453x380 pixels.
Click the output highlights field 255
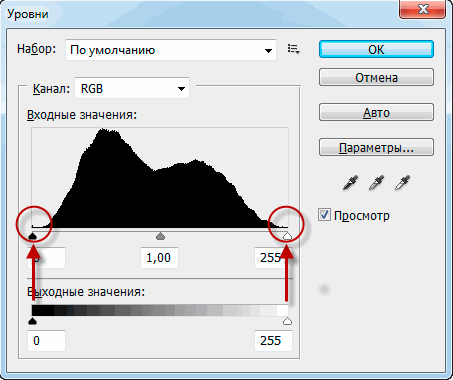pos(273,340)
